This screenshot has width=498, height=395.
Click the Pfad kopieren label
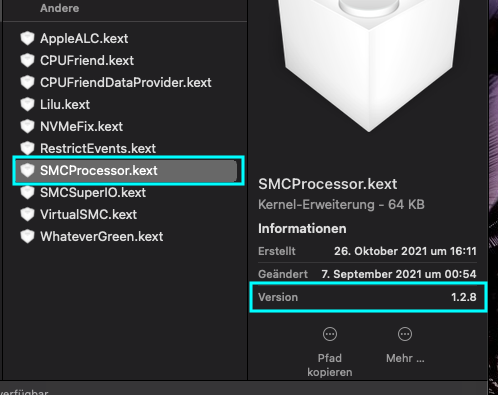(330, 365)
